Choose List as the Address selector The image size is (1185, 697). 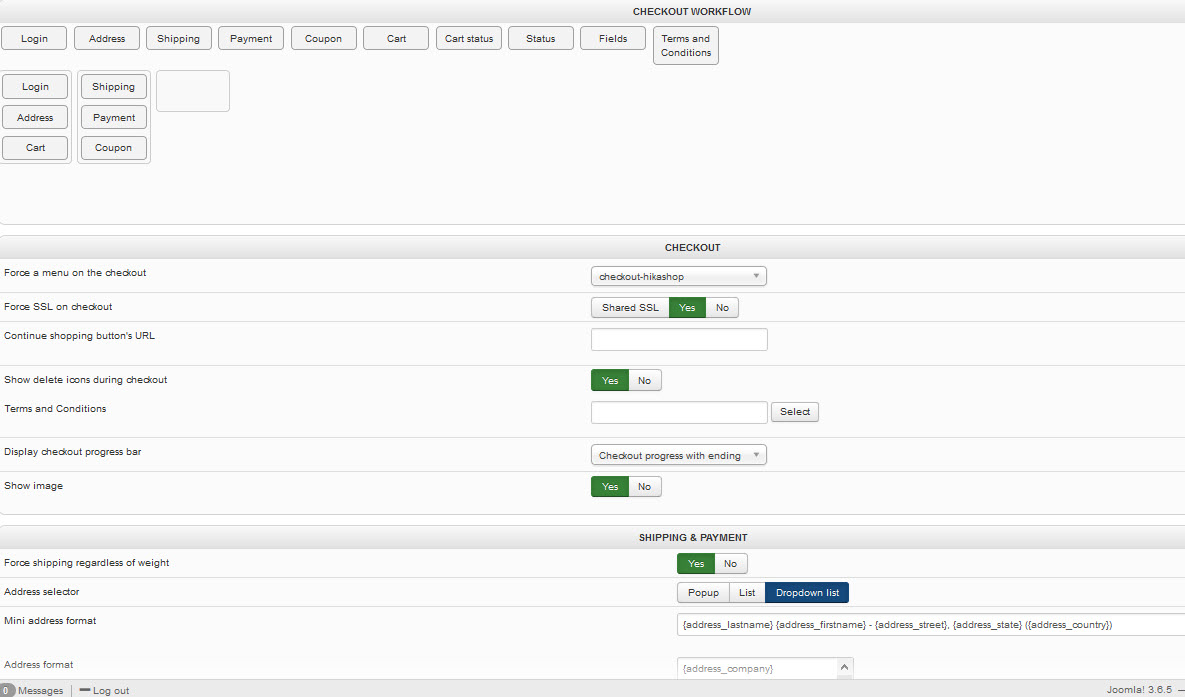coord(747,593)
